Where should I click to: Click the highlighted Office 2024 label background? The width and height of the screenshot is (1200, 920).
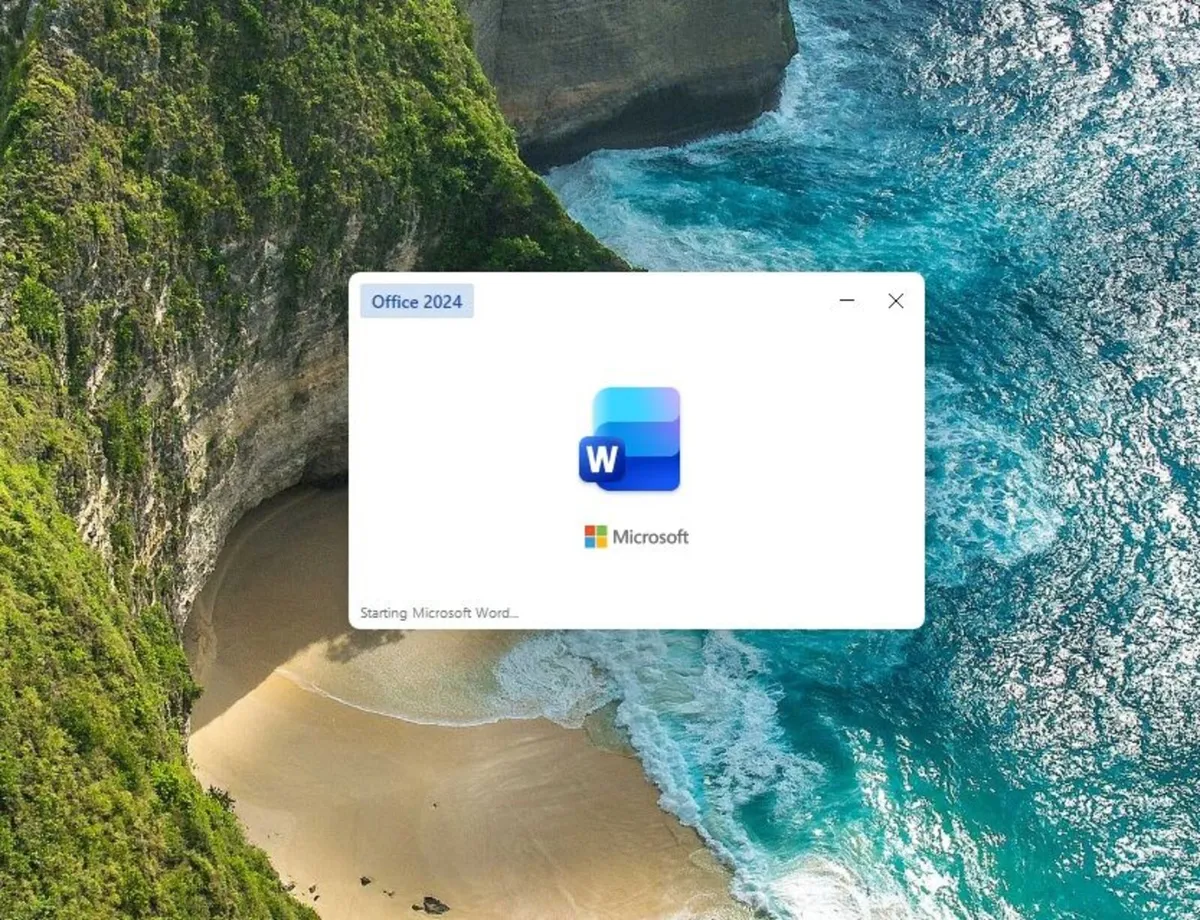[x=416, y=301]
